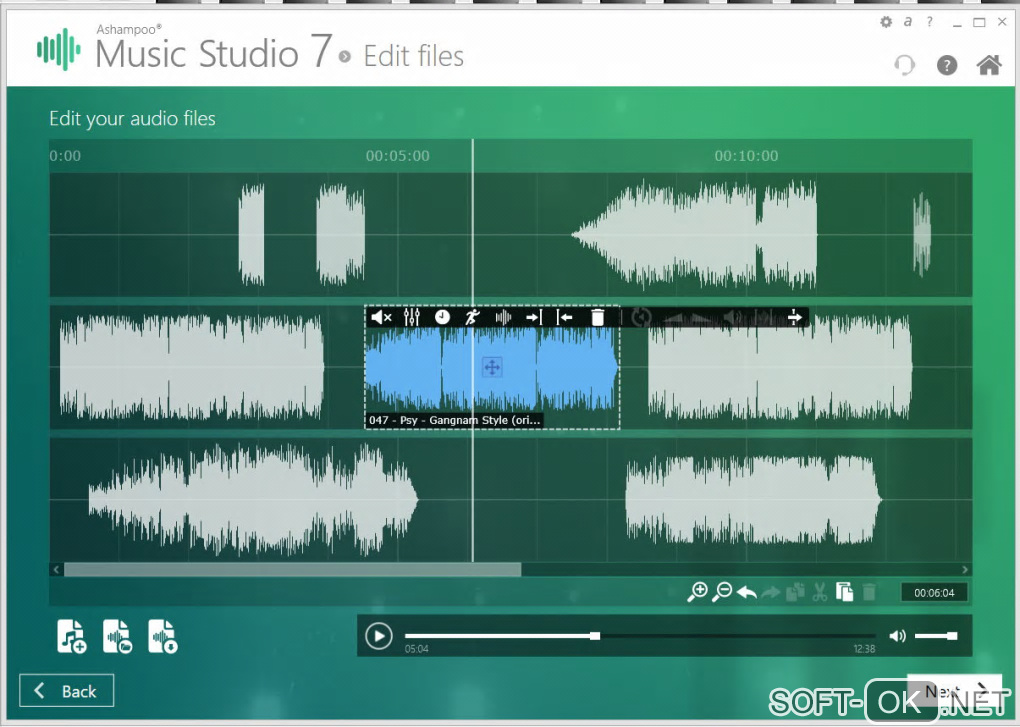Open the waveform effect tool in the clip toolbar
This screenshot has width=1020, height=727.
503,317
